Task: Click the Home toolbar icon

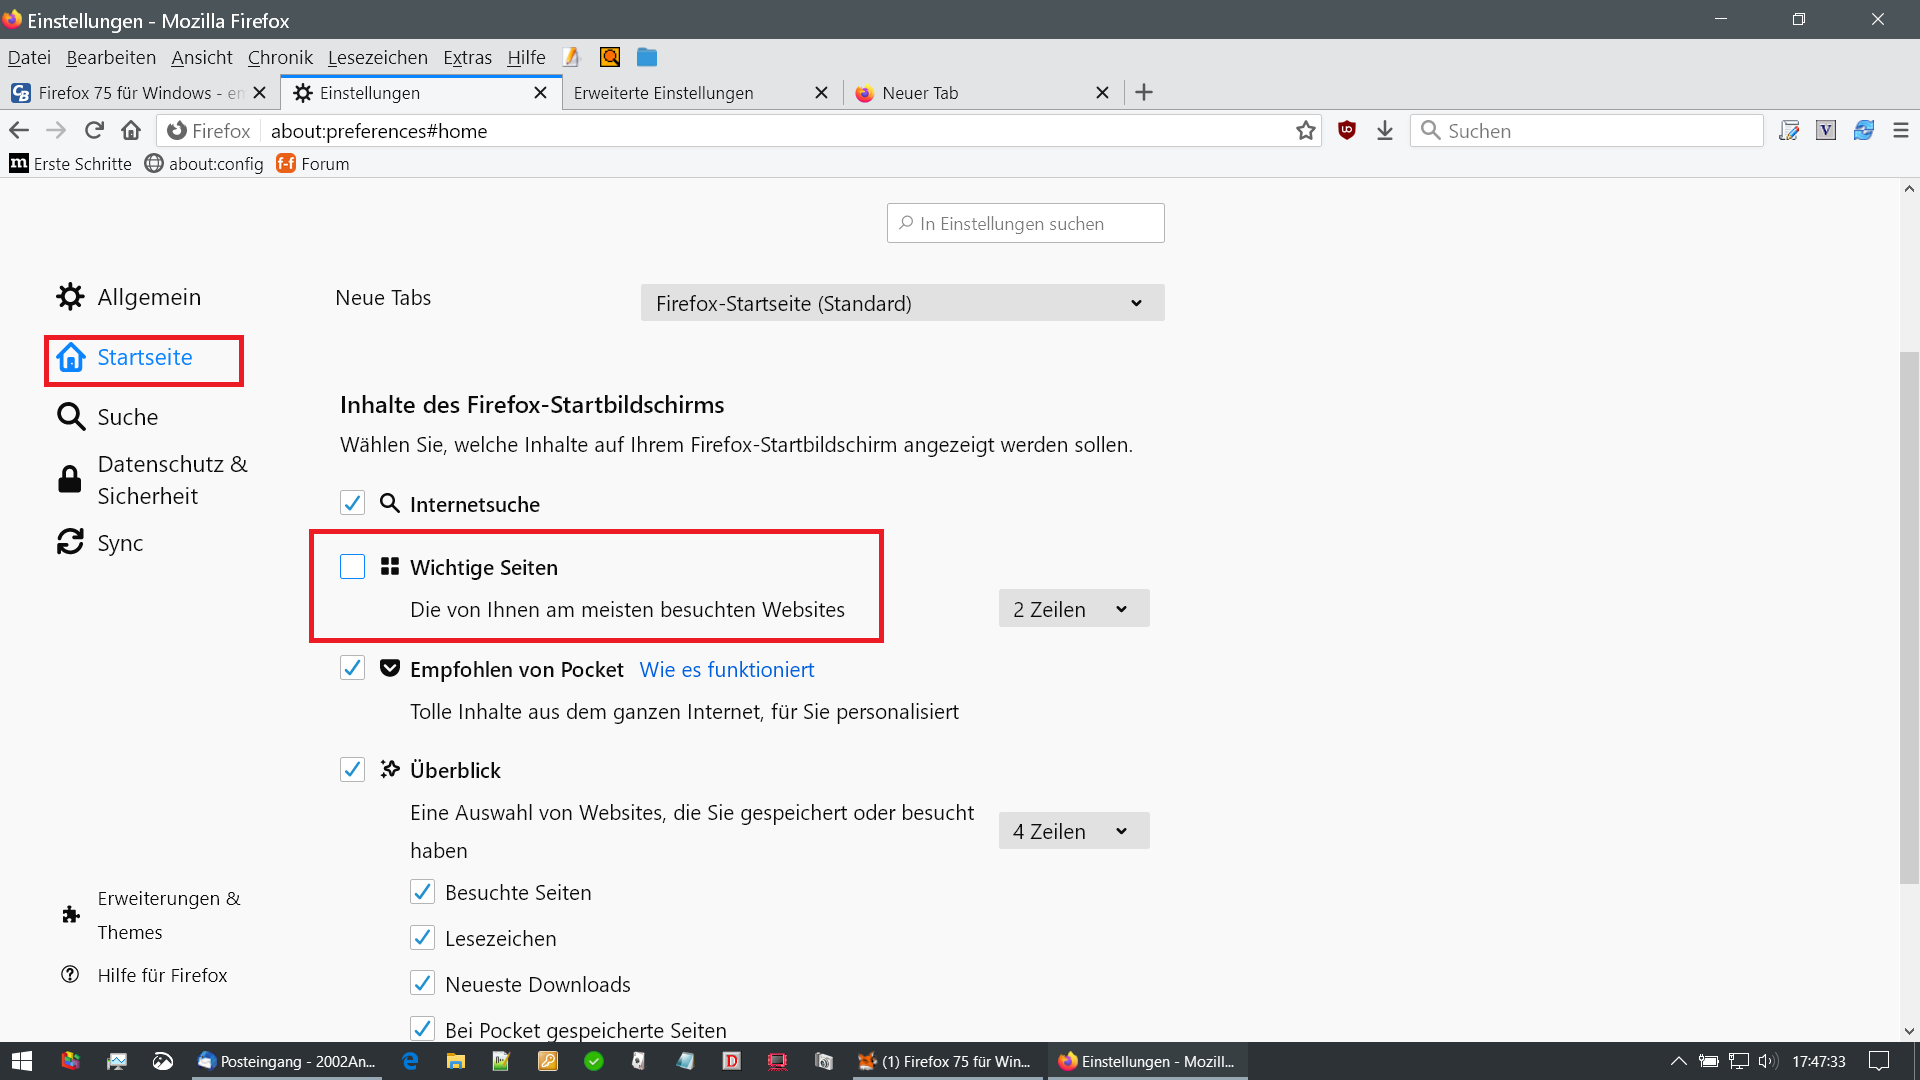Action: click(x=131, y=131)
